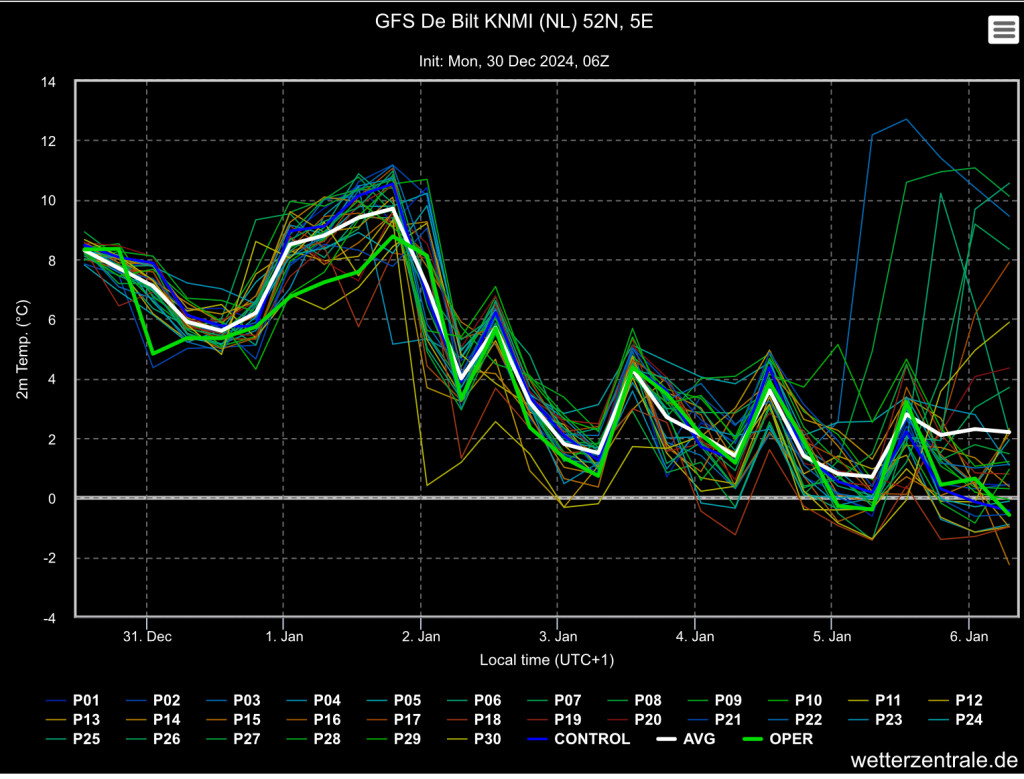
Task: Toggle P30 legend entry
Action: tap(474, 739)
